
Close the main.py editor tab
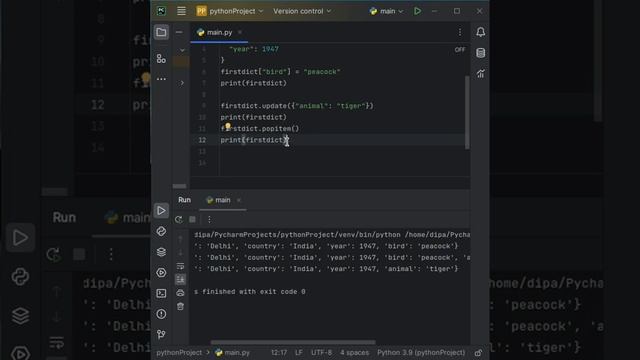[240, 32]
